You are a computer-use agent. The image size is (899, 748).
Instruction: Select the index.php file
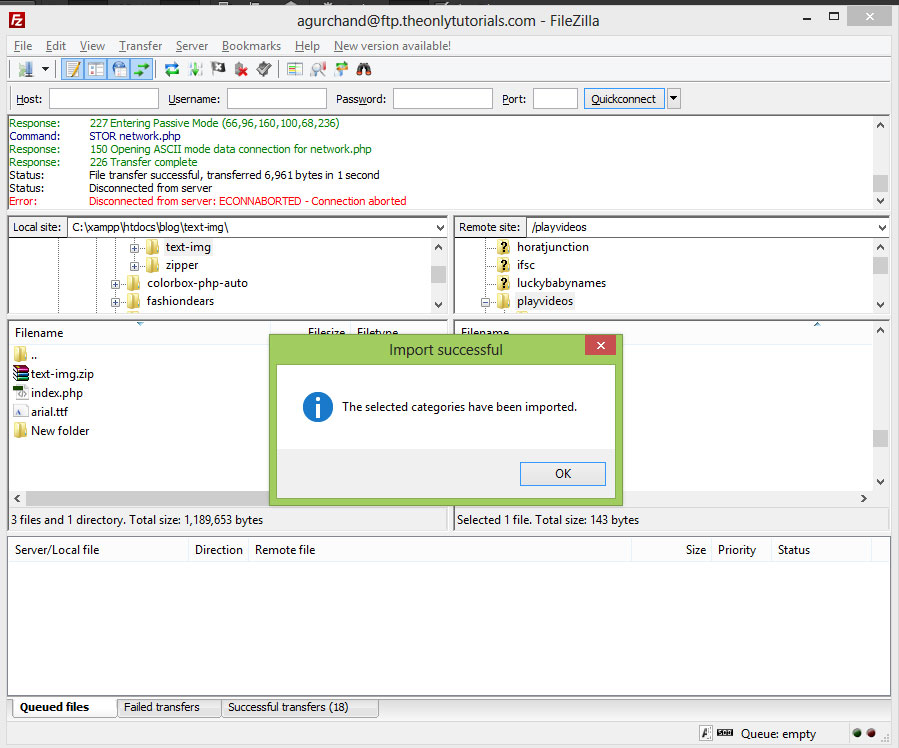(x=57, y=393)
